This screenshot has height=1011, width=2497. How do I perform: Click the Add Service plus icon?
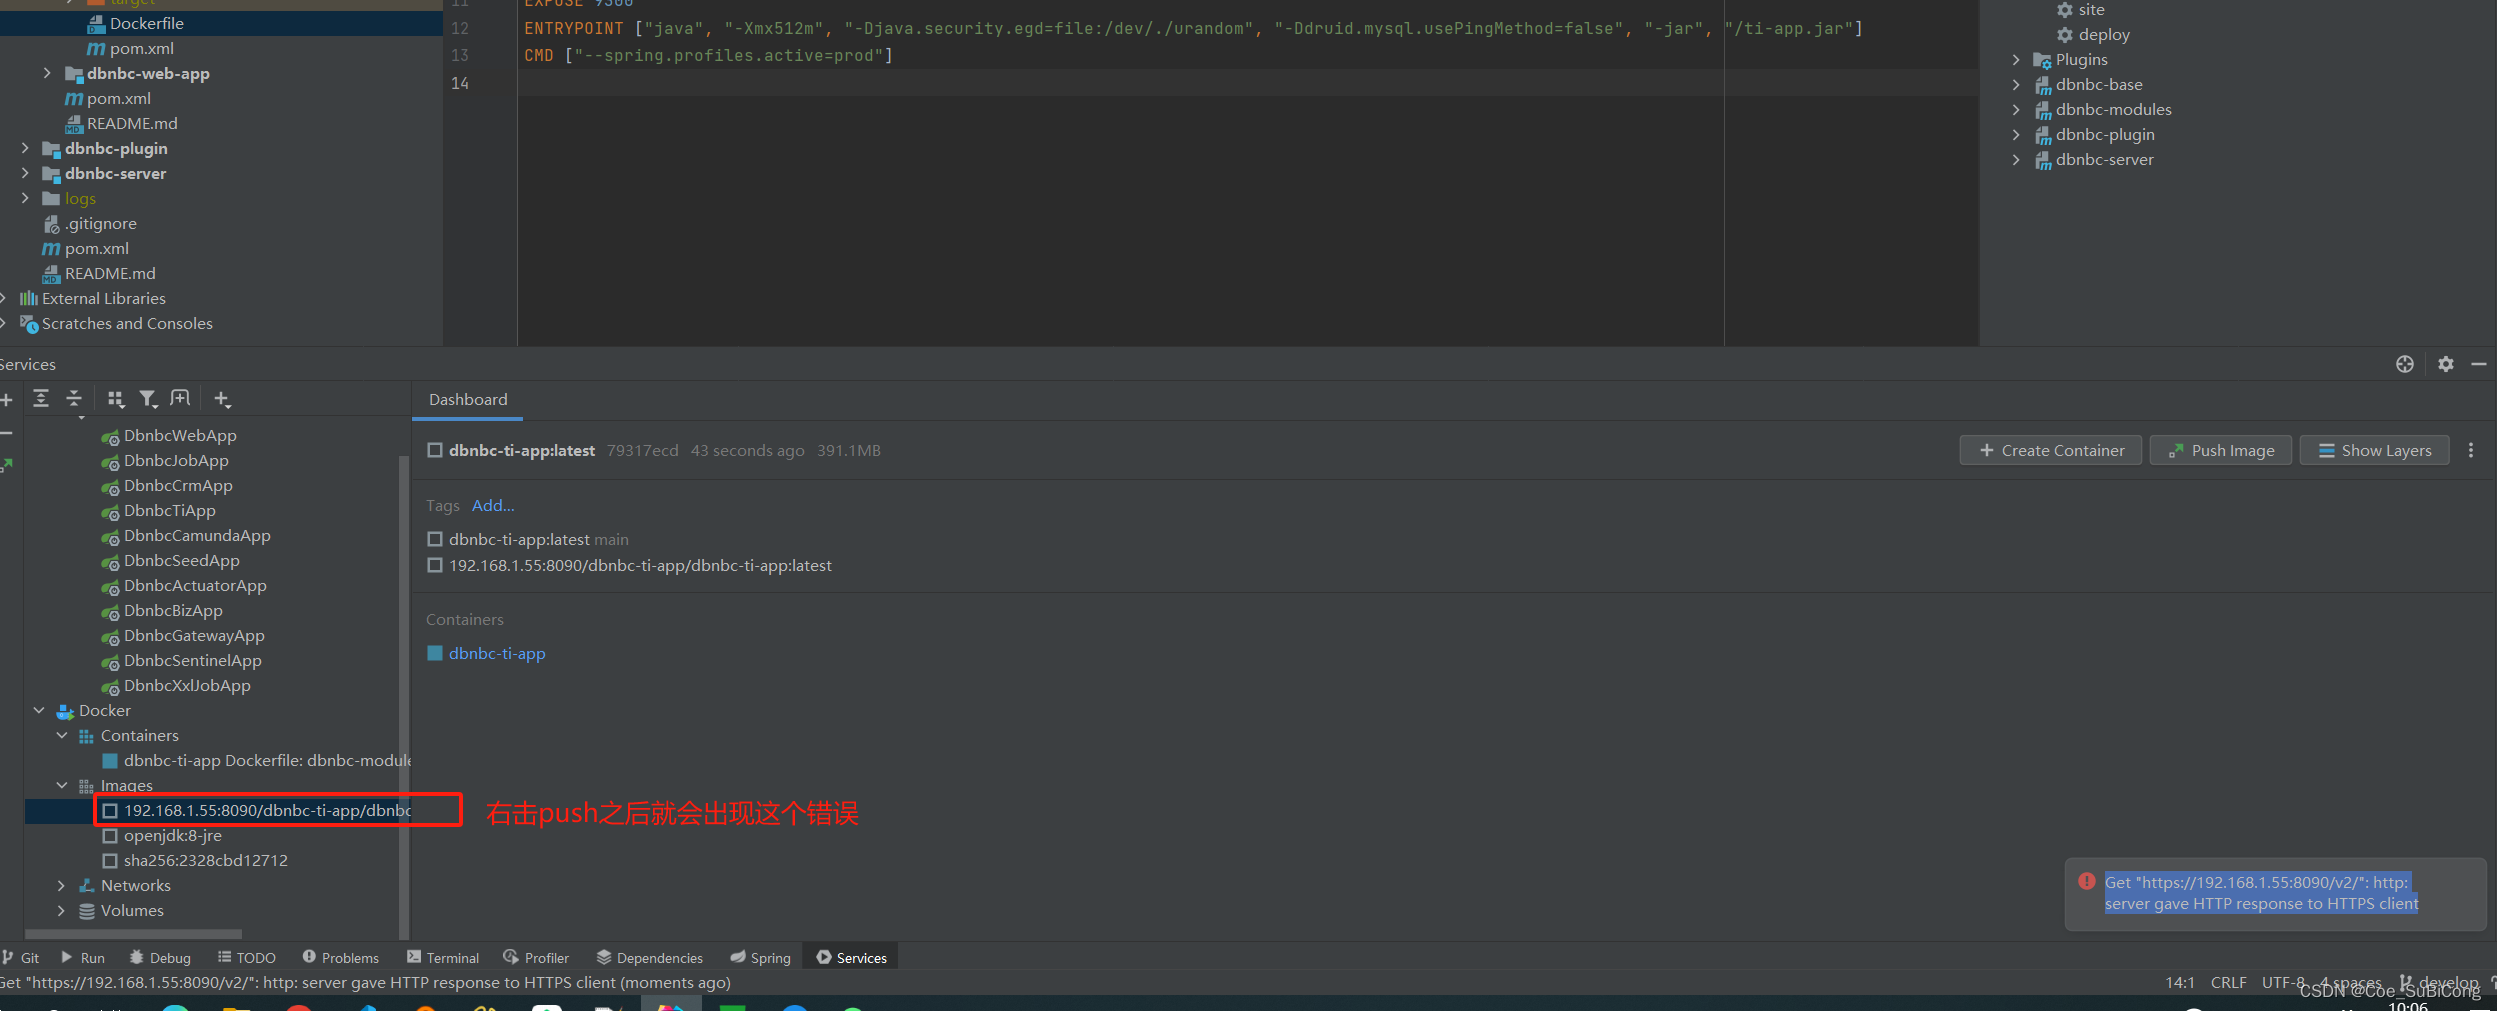(x=222, y=398)
